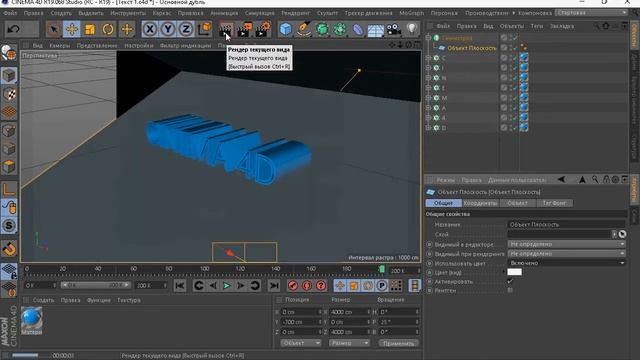
Task: Add a floor environment object
Action: 376,30
